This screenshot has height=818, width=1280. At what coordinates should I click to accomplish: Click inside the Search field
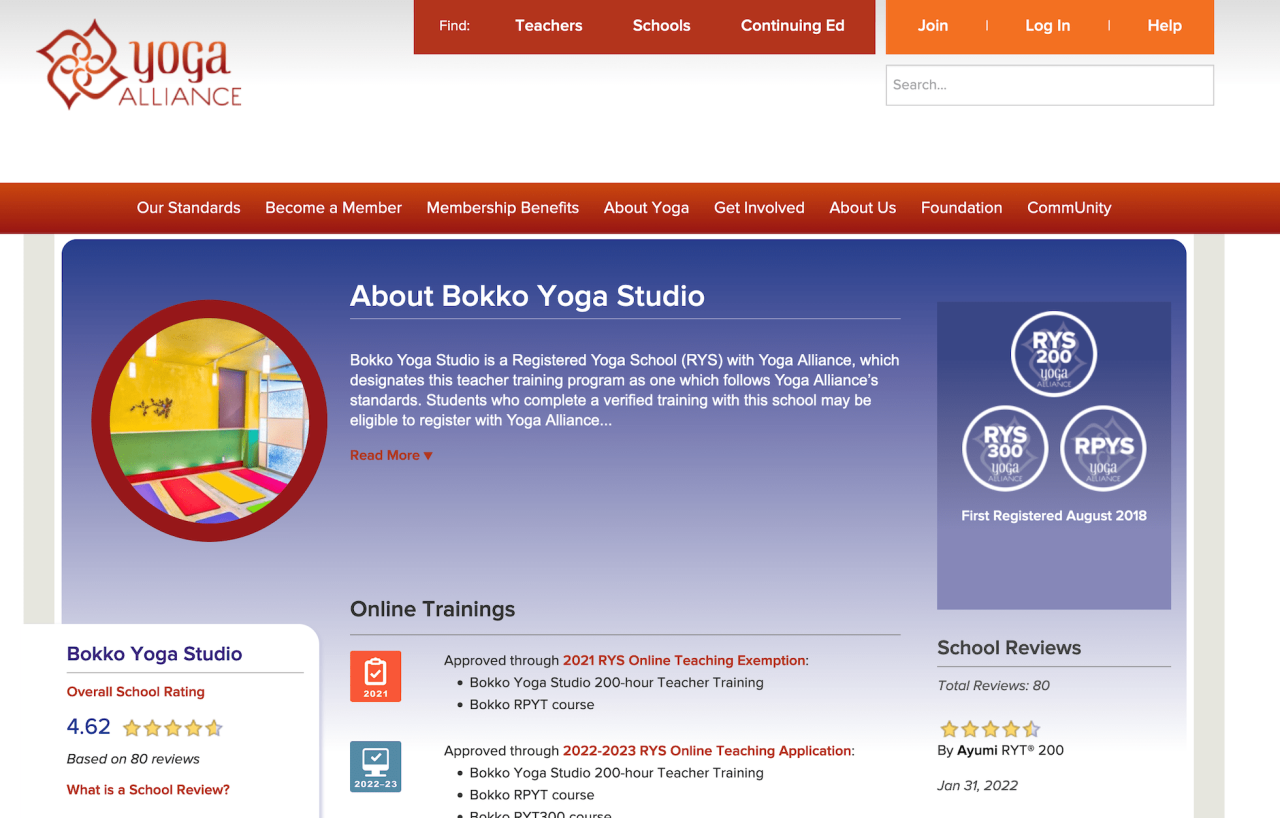pos(1049,85)
